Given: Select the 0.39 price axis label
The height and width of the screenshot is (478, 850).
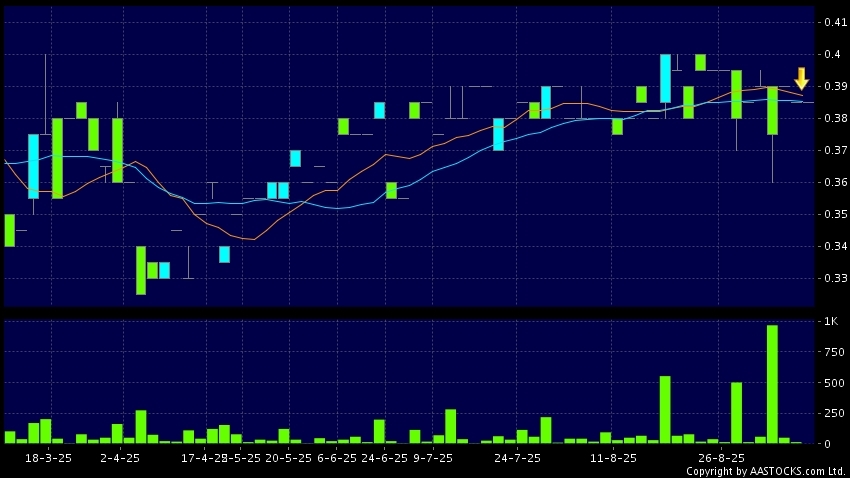Looking at the screenshot, I should point(835,86).
